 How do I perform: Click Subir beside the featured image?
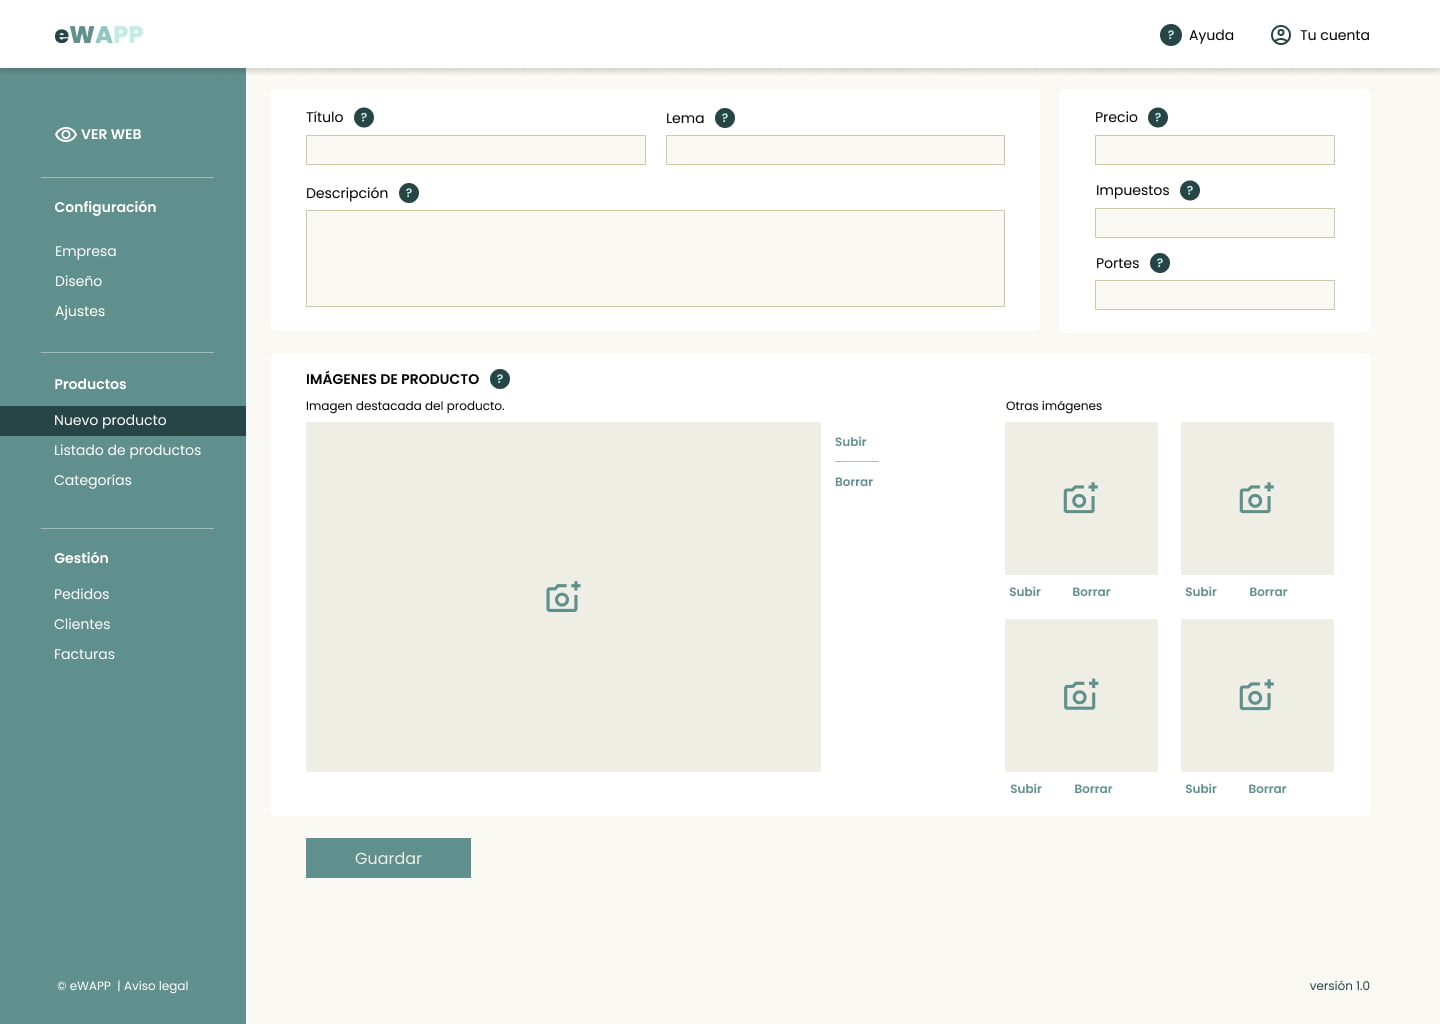851,442
